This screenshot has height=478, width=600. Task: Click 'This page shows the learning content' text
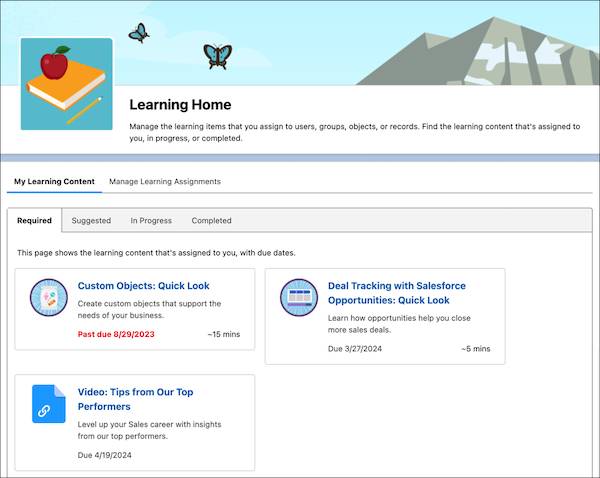pyautogui.click(x=156, y=253)
